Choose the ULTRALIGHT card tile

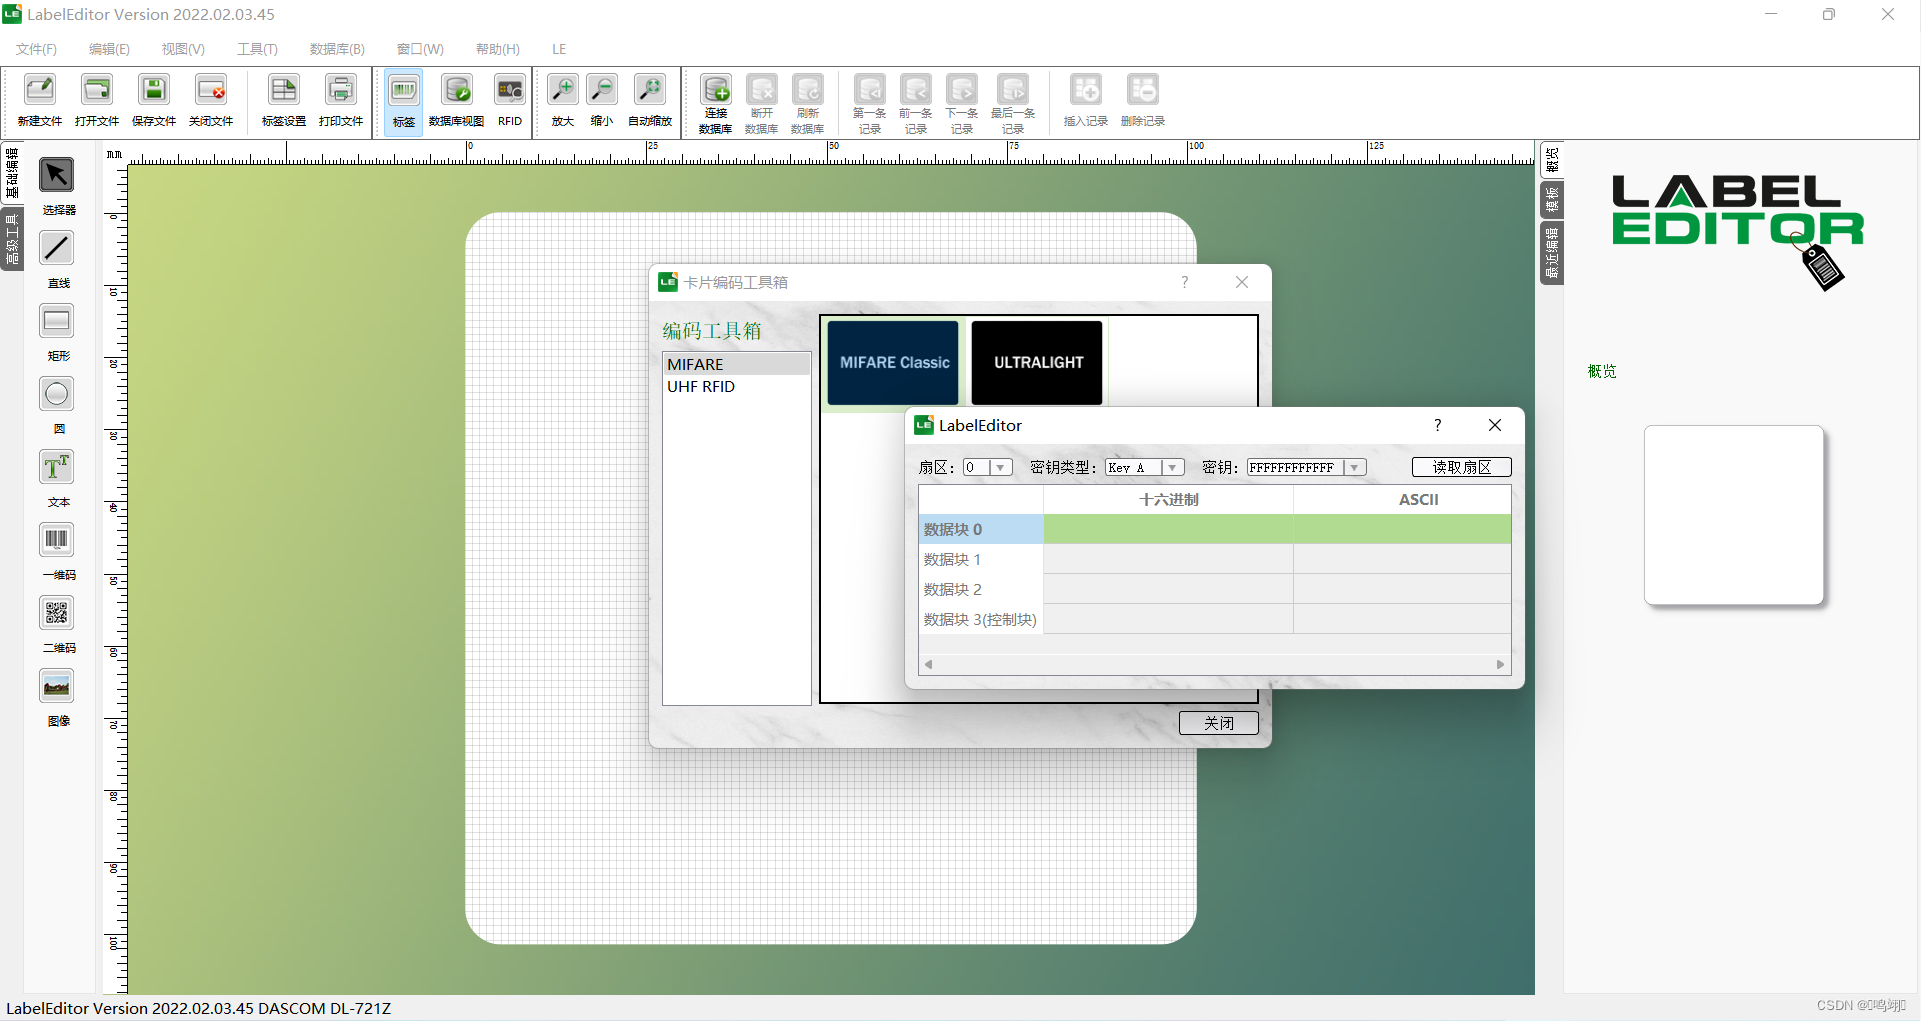click(x=1037, y=362)
